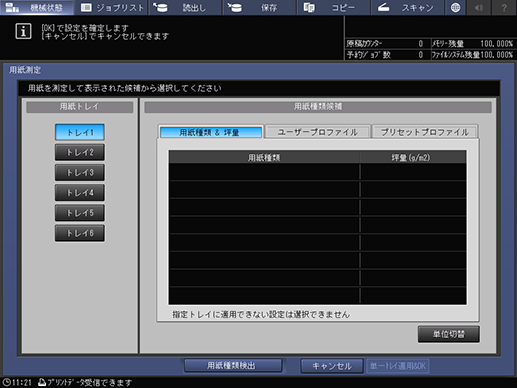Select トレイ2 paper tray
Viewport: 517px width, 388px height.
[80, 152]
